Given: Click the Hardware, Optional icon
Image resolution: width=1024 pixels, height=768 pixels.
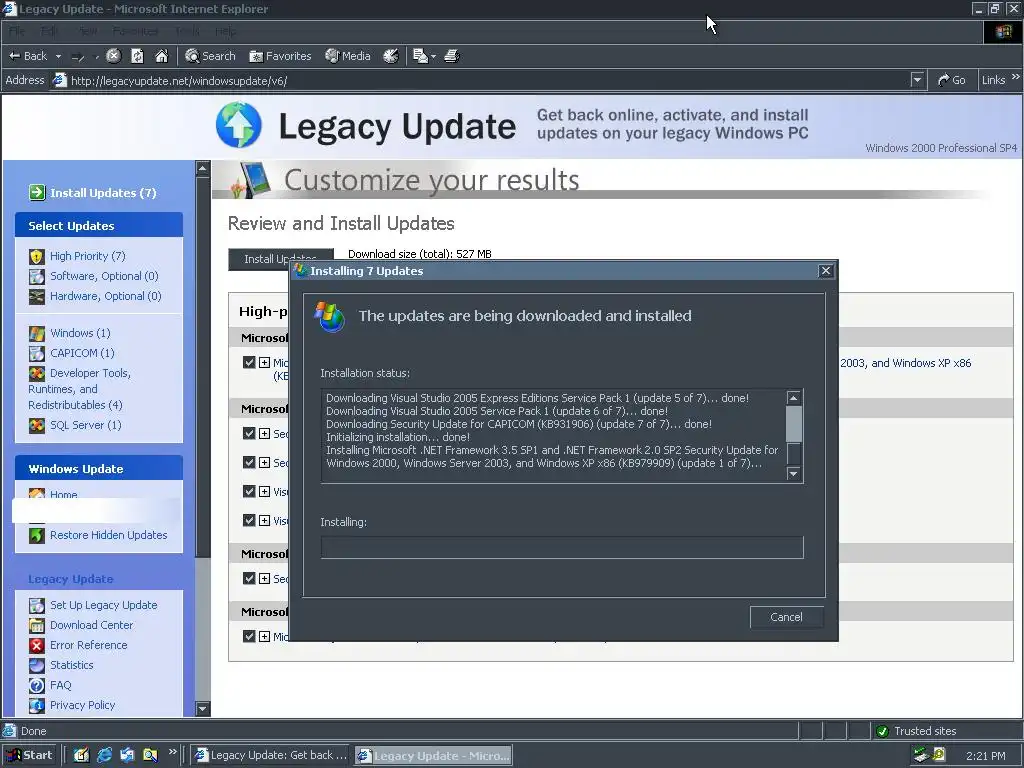Looking at the screenshot, I should [37, 296].
